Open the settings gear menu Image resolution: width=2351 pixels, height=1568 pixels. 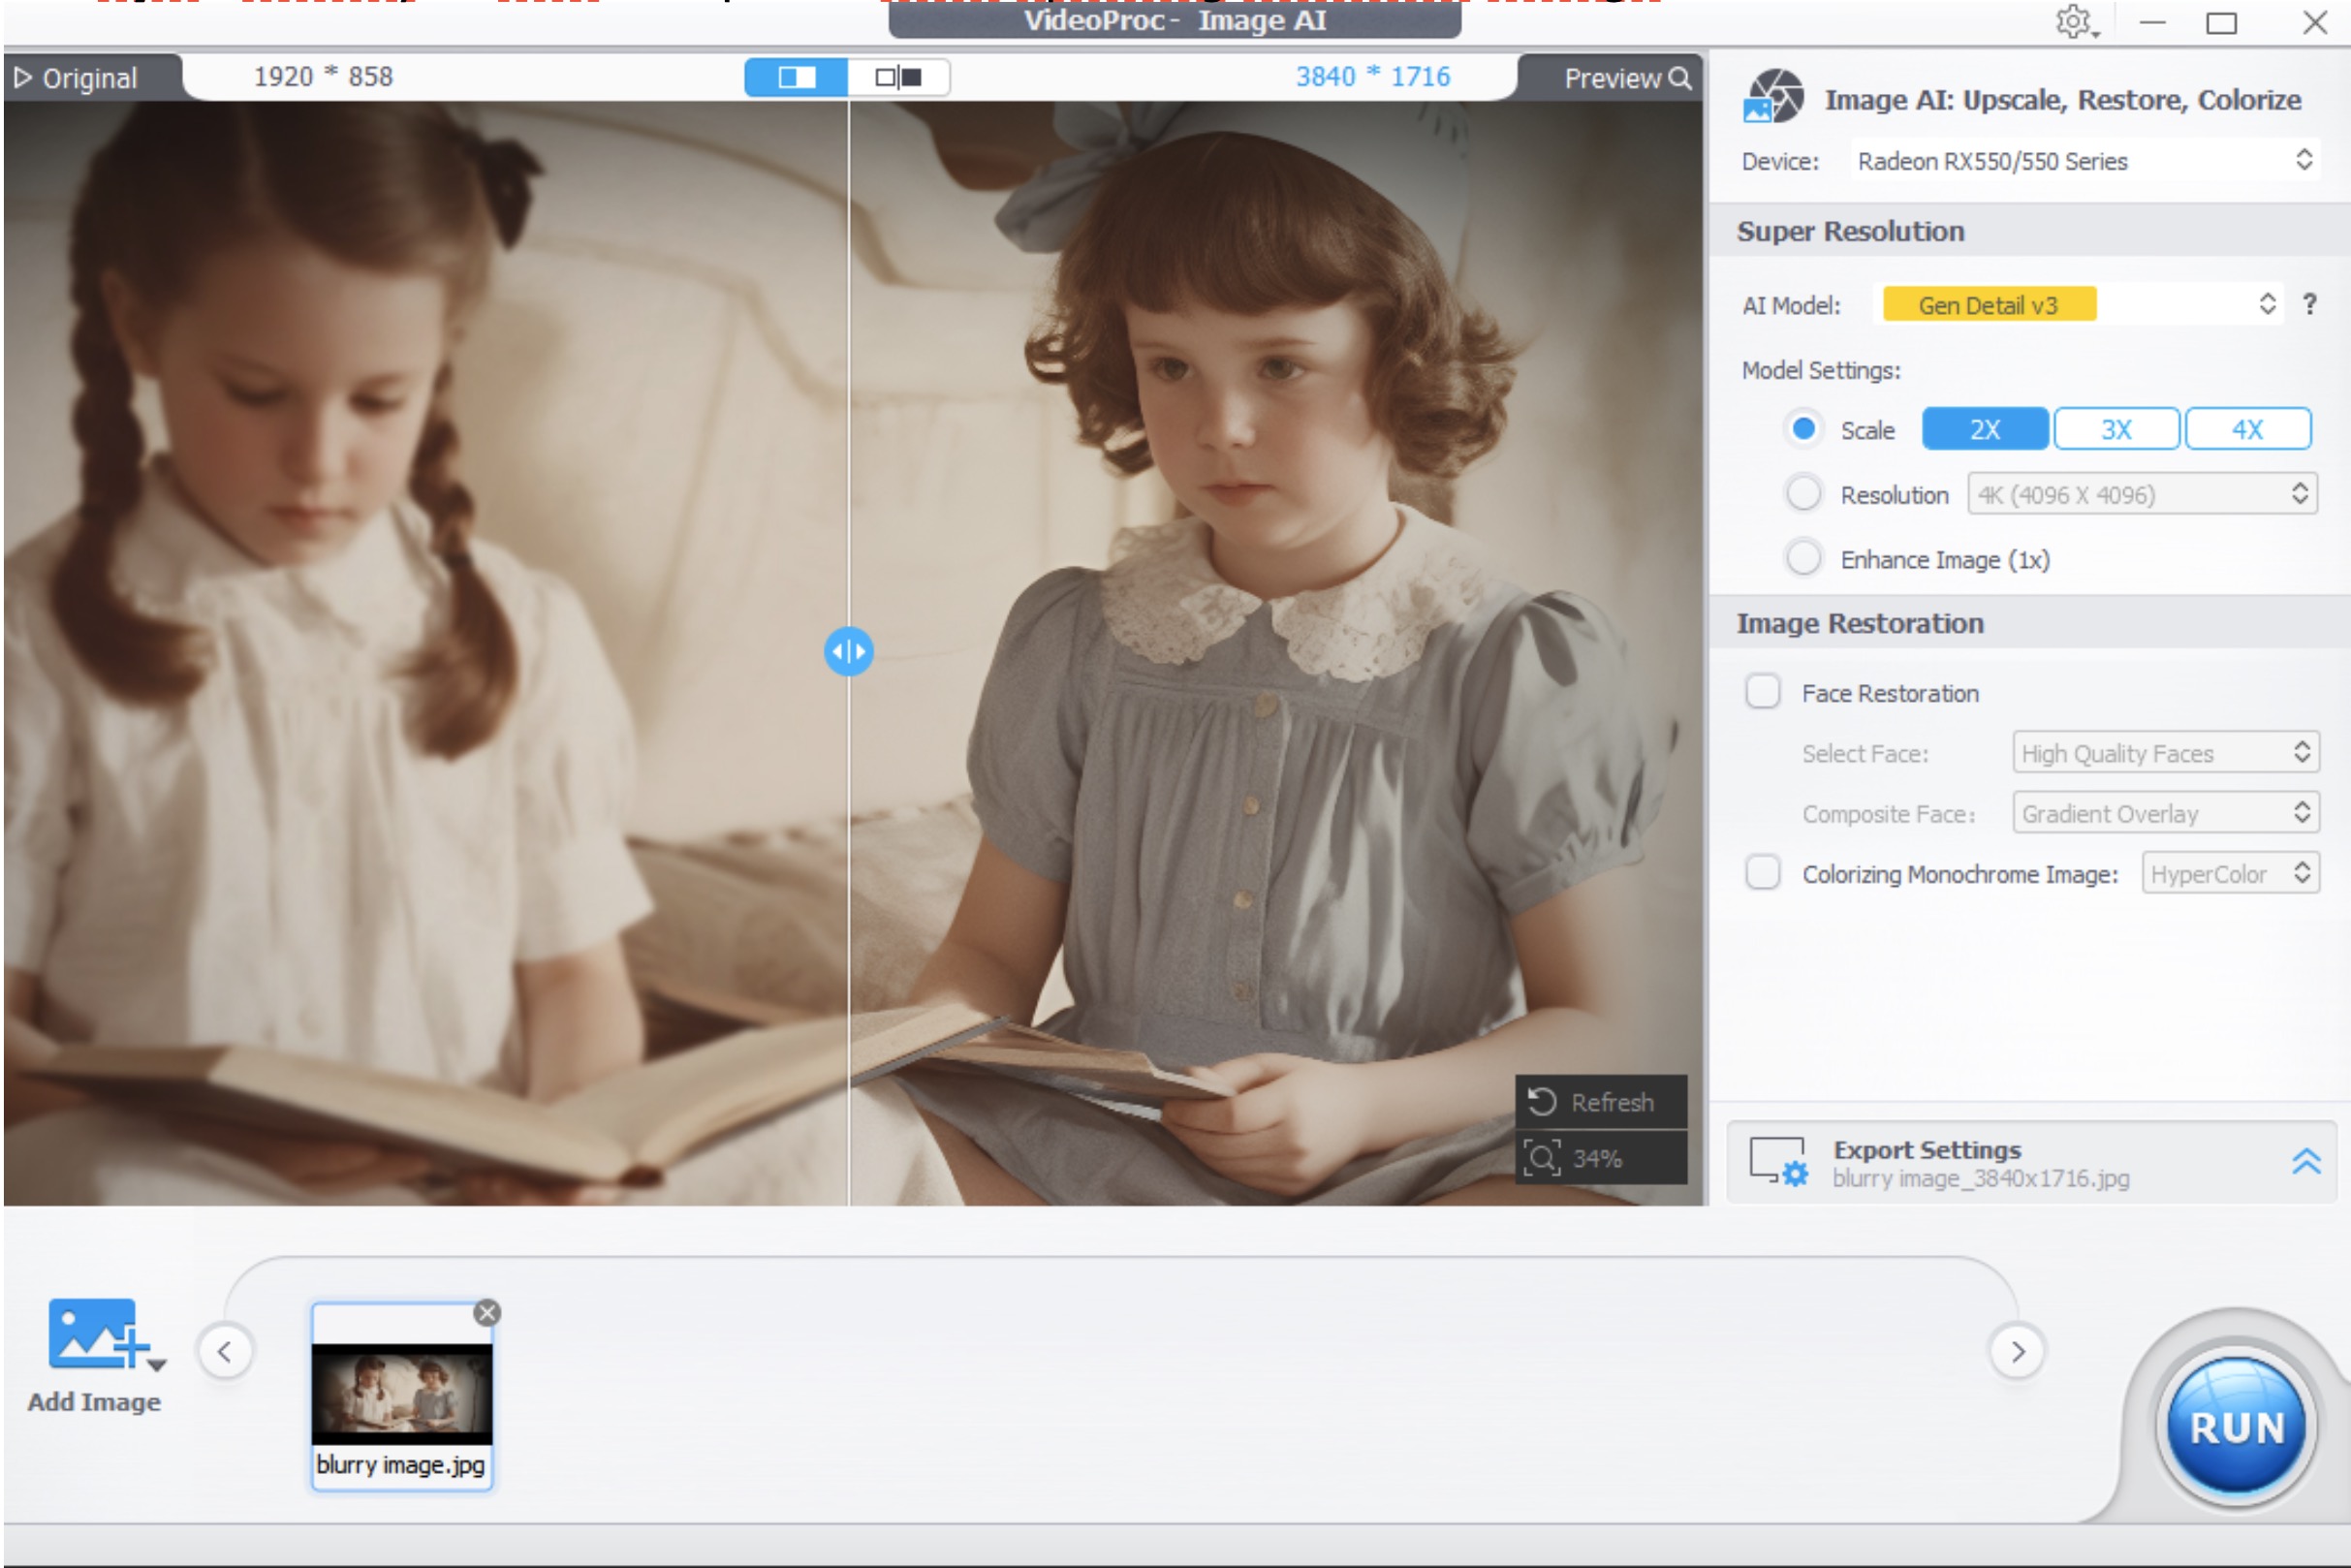[2075, 22]
